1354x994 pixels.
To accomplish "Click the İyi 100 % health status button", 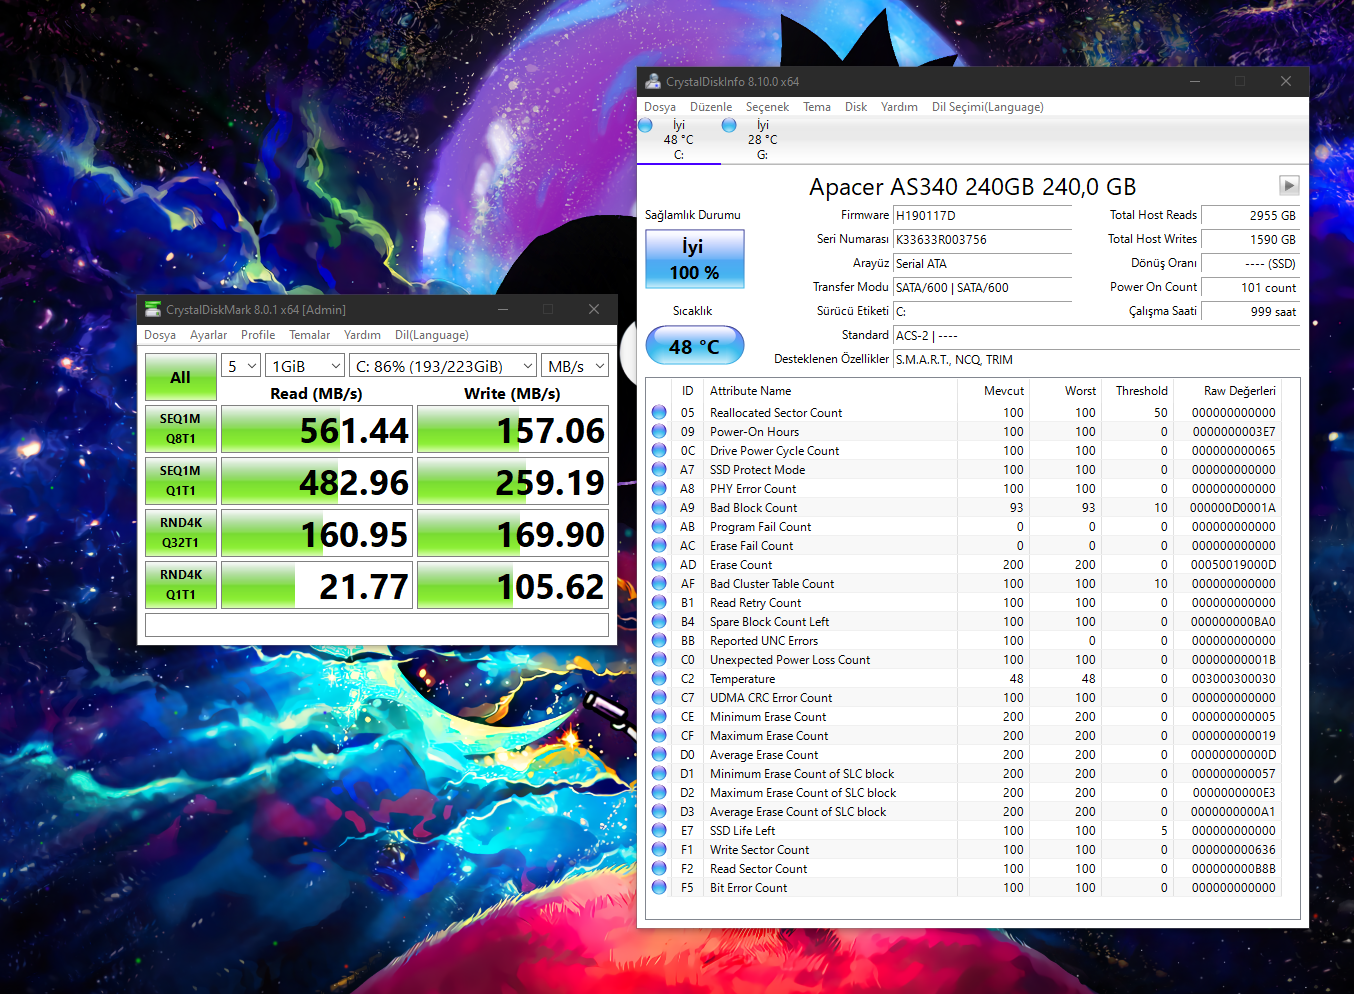I will pyautogui.click(x=695, y=259).
